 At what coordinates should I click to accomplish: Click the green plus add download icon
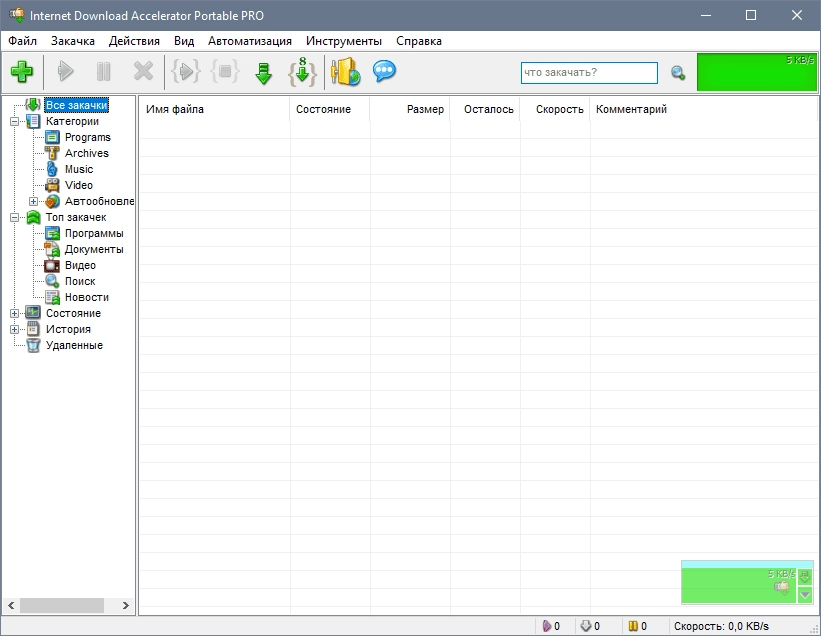21,71
